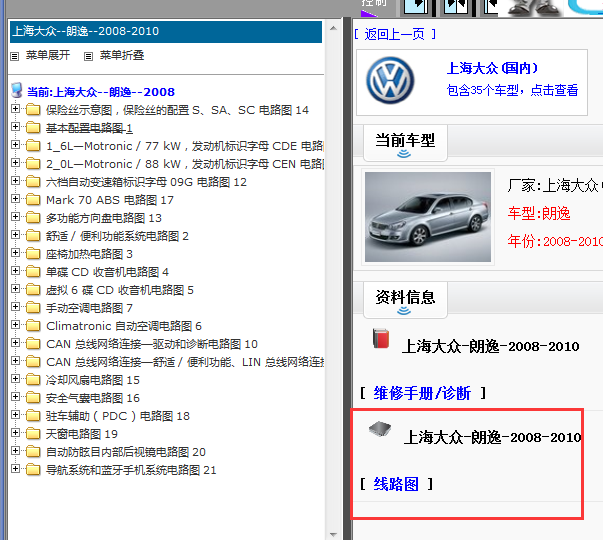Click folder icon of 自动防眩目内部后视镜电路图 20

pyautogui.click(x=33, y=452)
